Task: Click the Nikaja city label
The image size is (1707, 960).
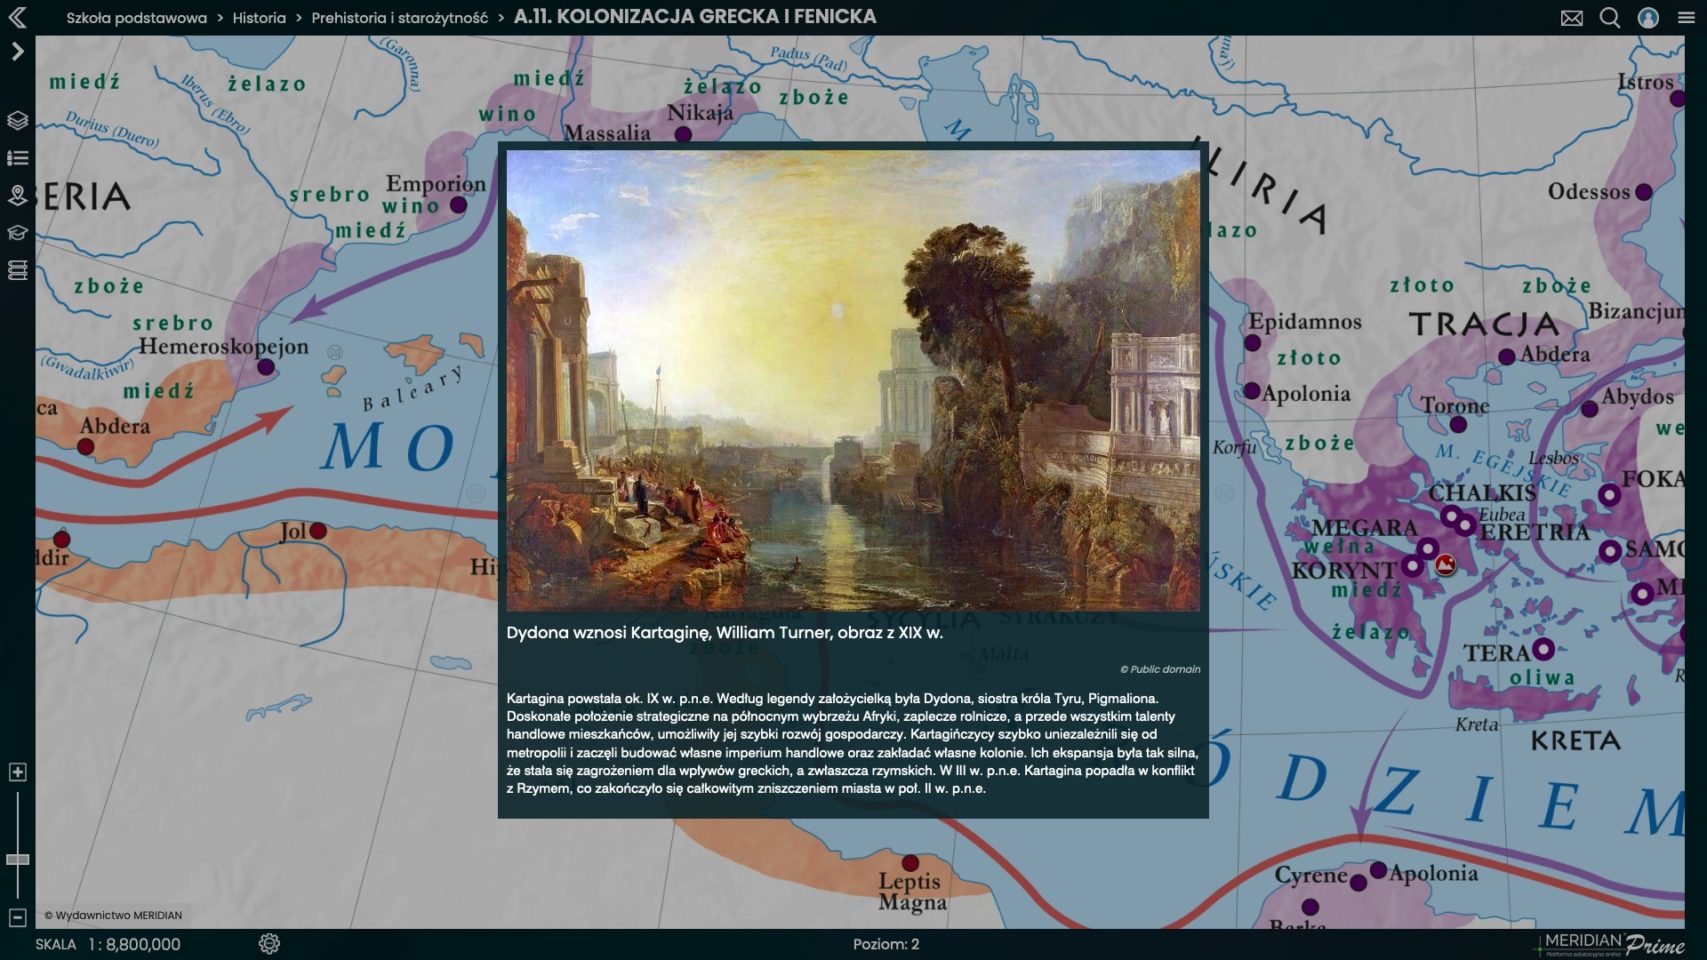Action: tap(700, 113)
